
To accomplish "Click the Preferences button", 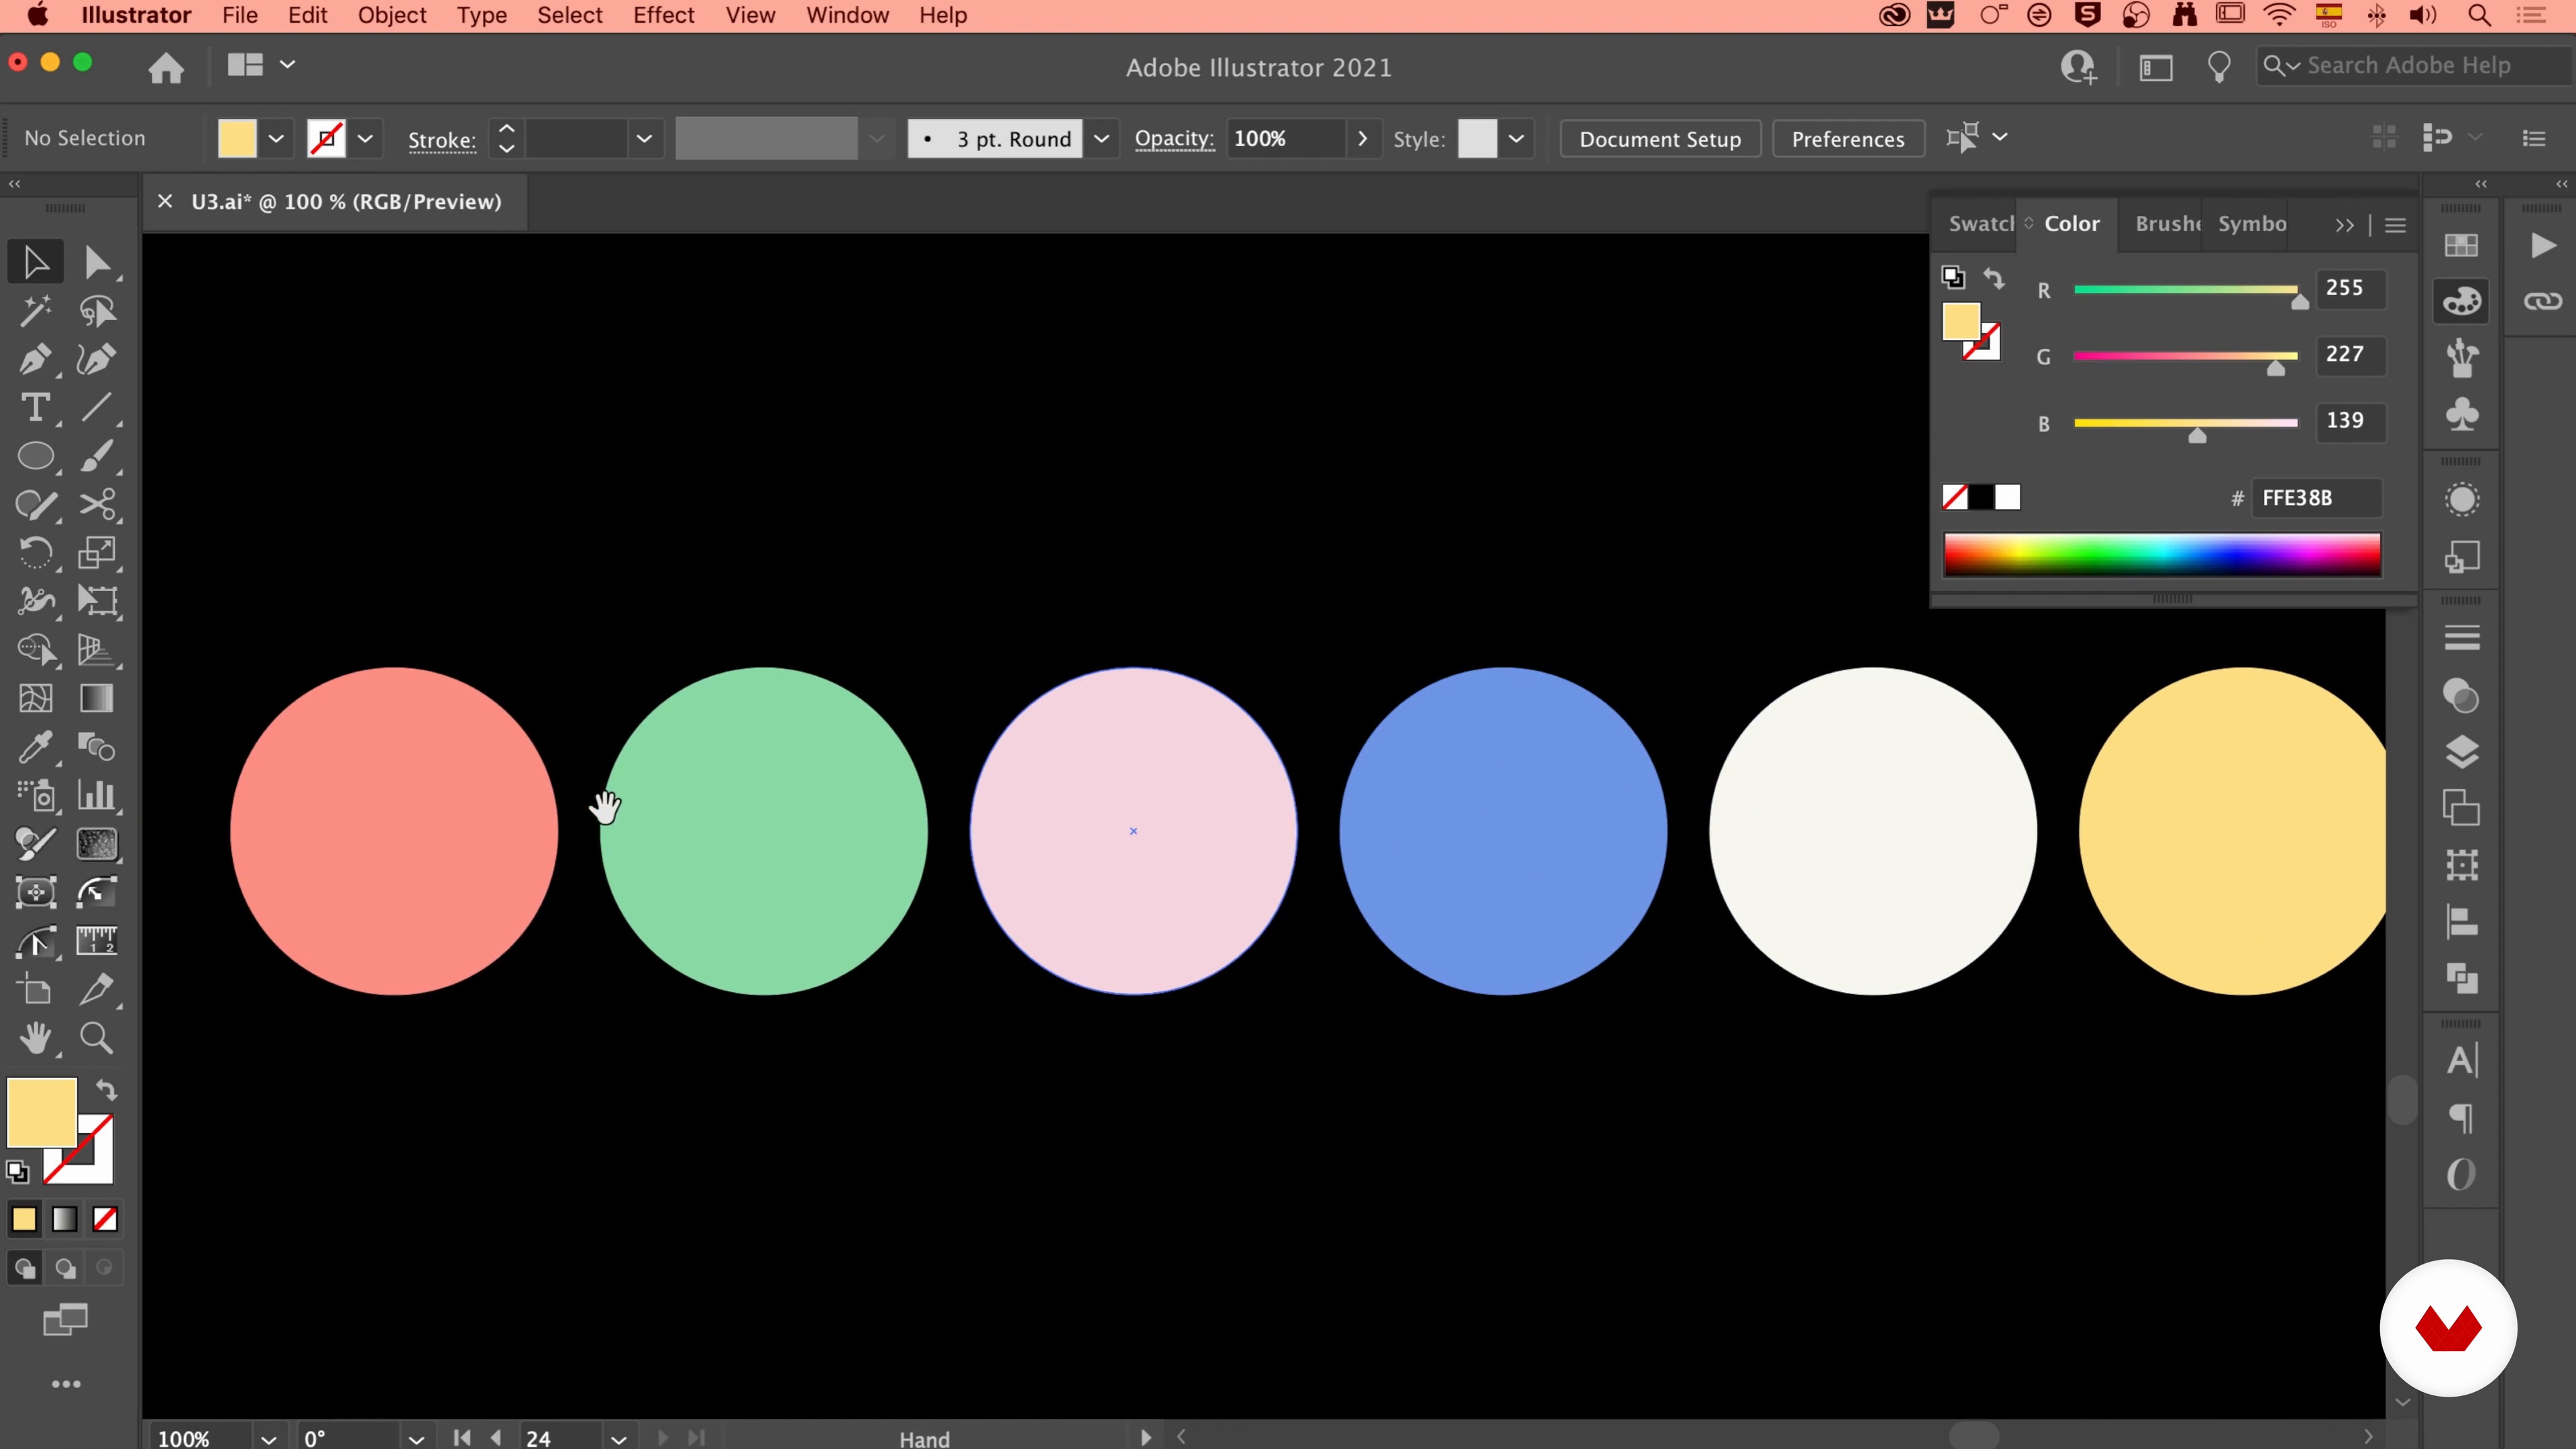I will click(1848, 138).
